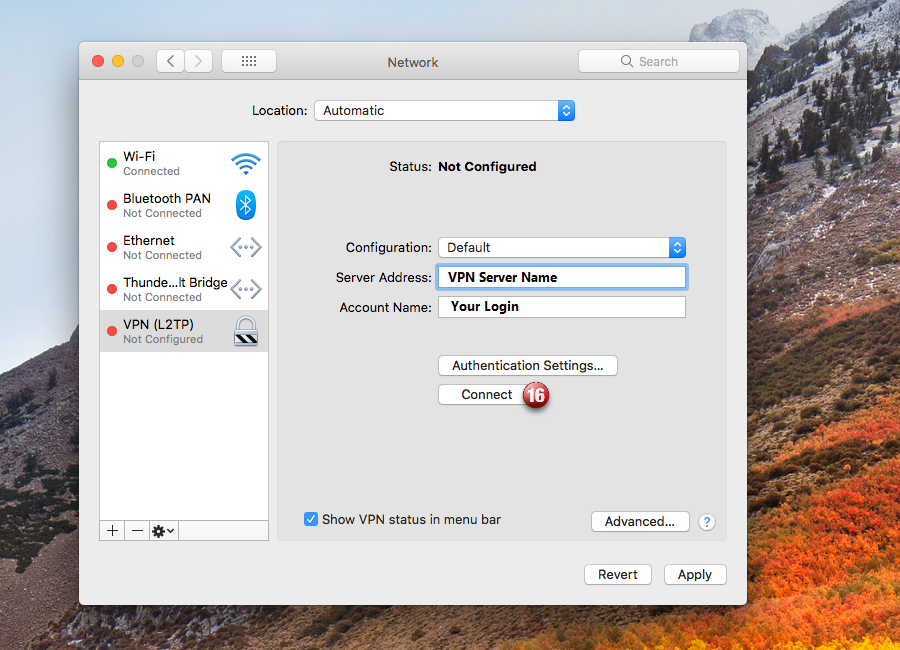Add a new network service with plus
This screenshot has width=900, height=650.
coord(112,531)
